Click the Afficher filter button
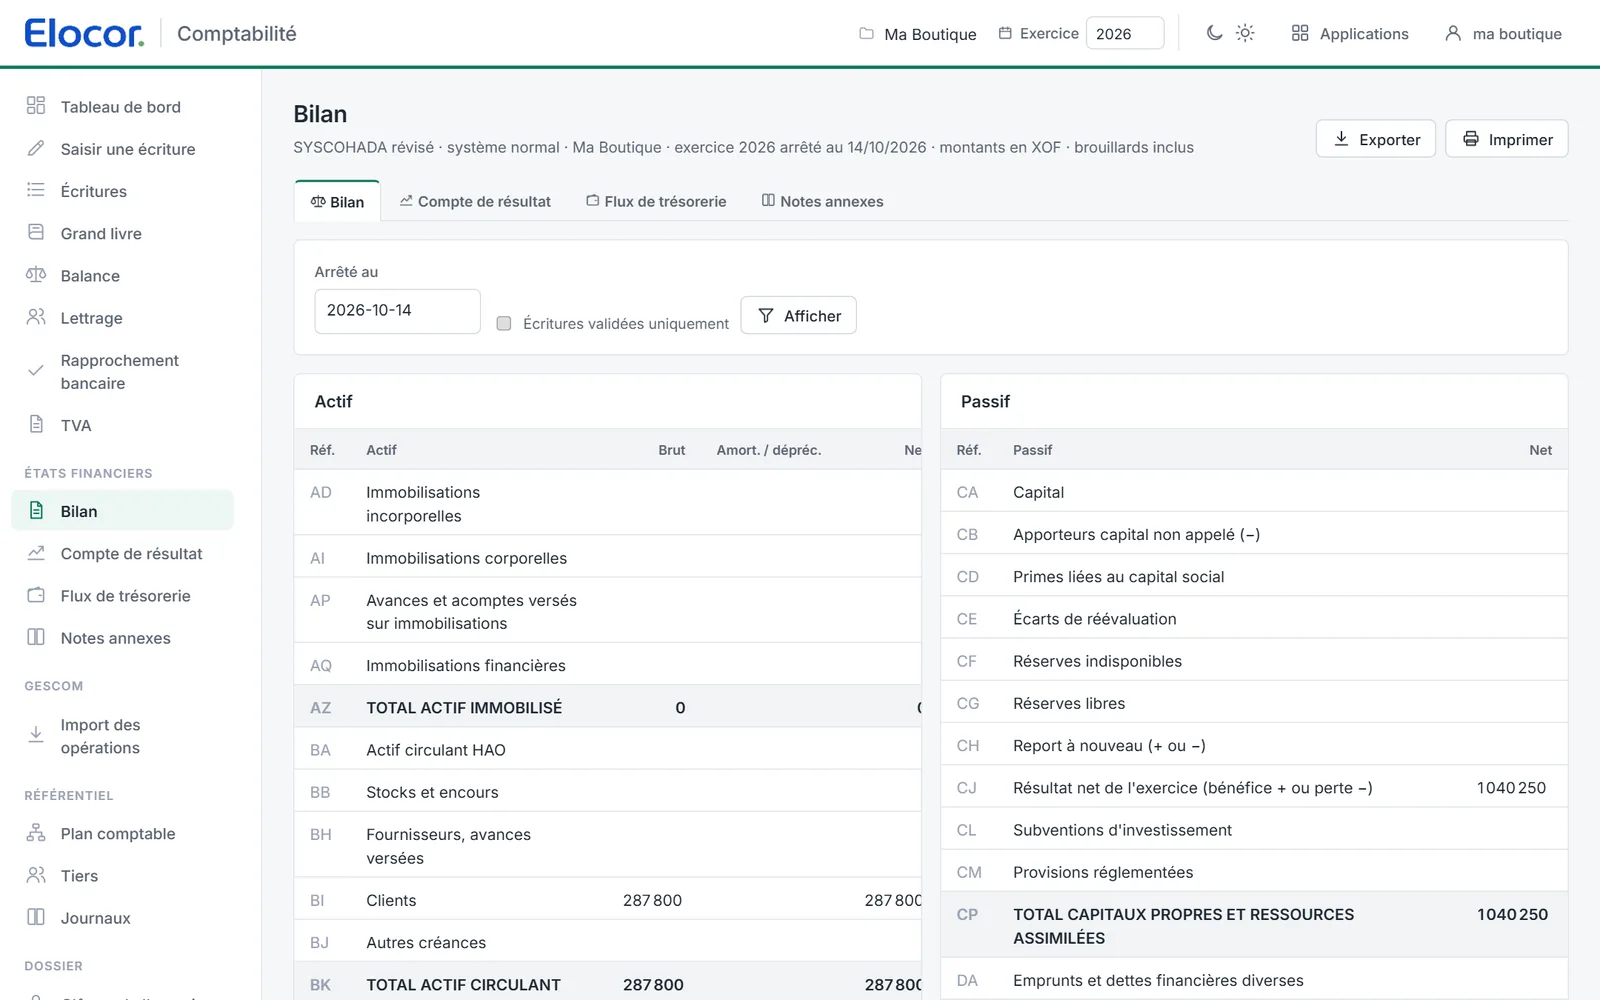Screen dimensions: 1600x1000 tap(798, 315)
